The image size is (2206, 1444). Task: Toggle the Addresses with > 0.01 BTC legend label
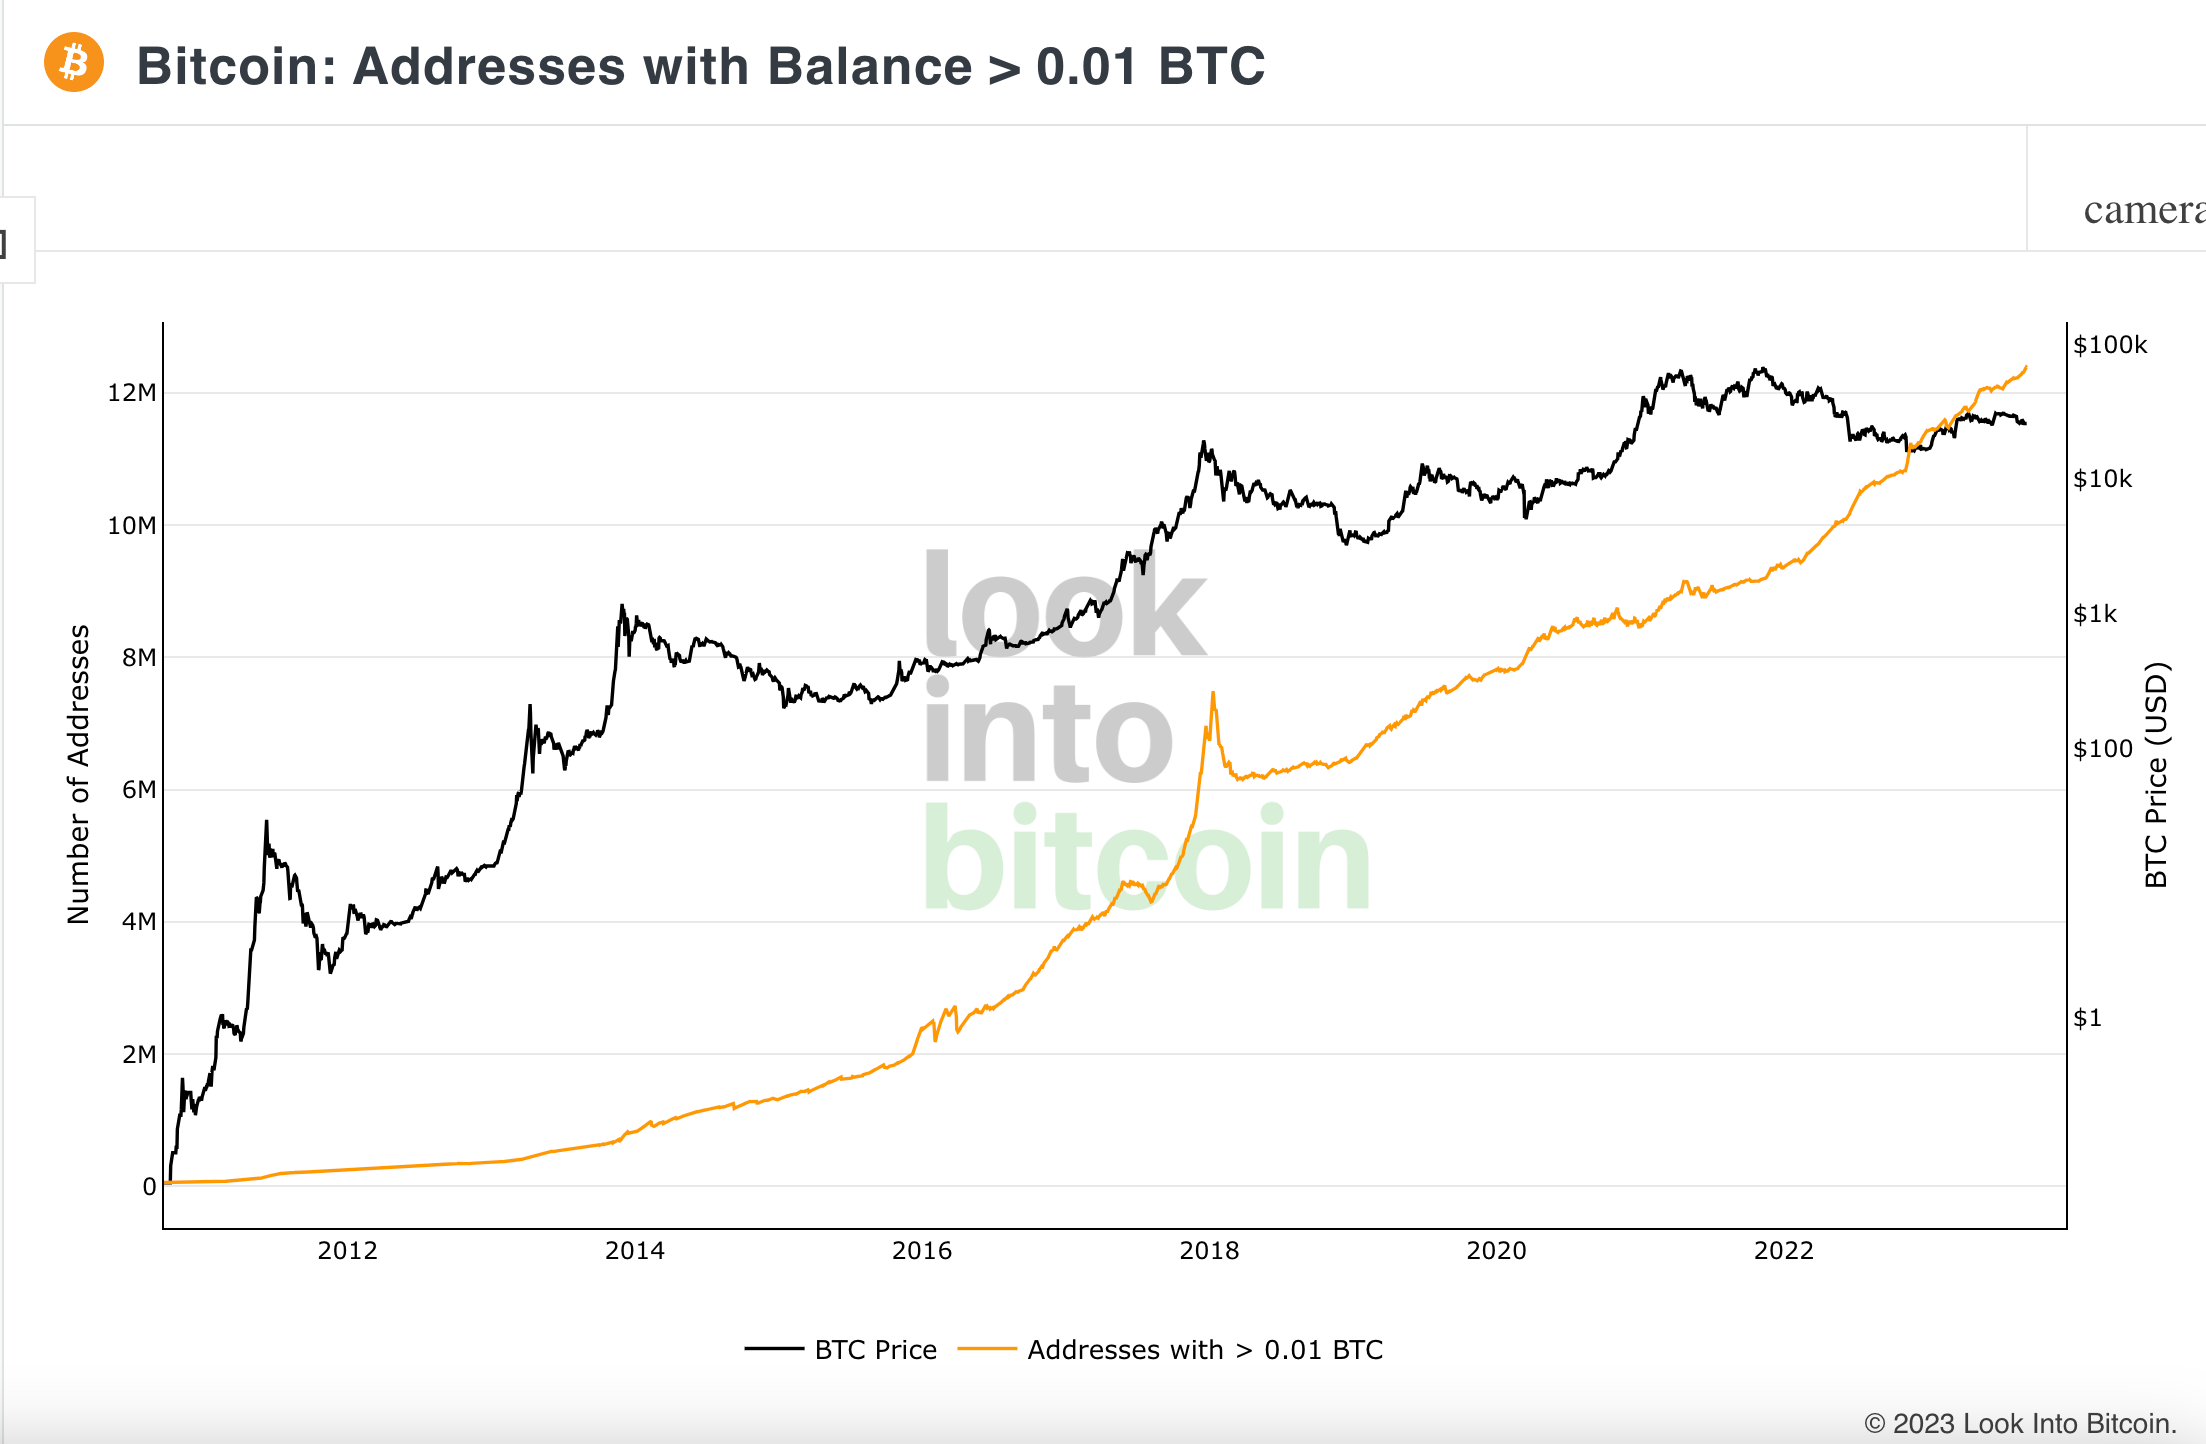(x=1205, y=1350)
